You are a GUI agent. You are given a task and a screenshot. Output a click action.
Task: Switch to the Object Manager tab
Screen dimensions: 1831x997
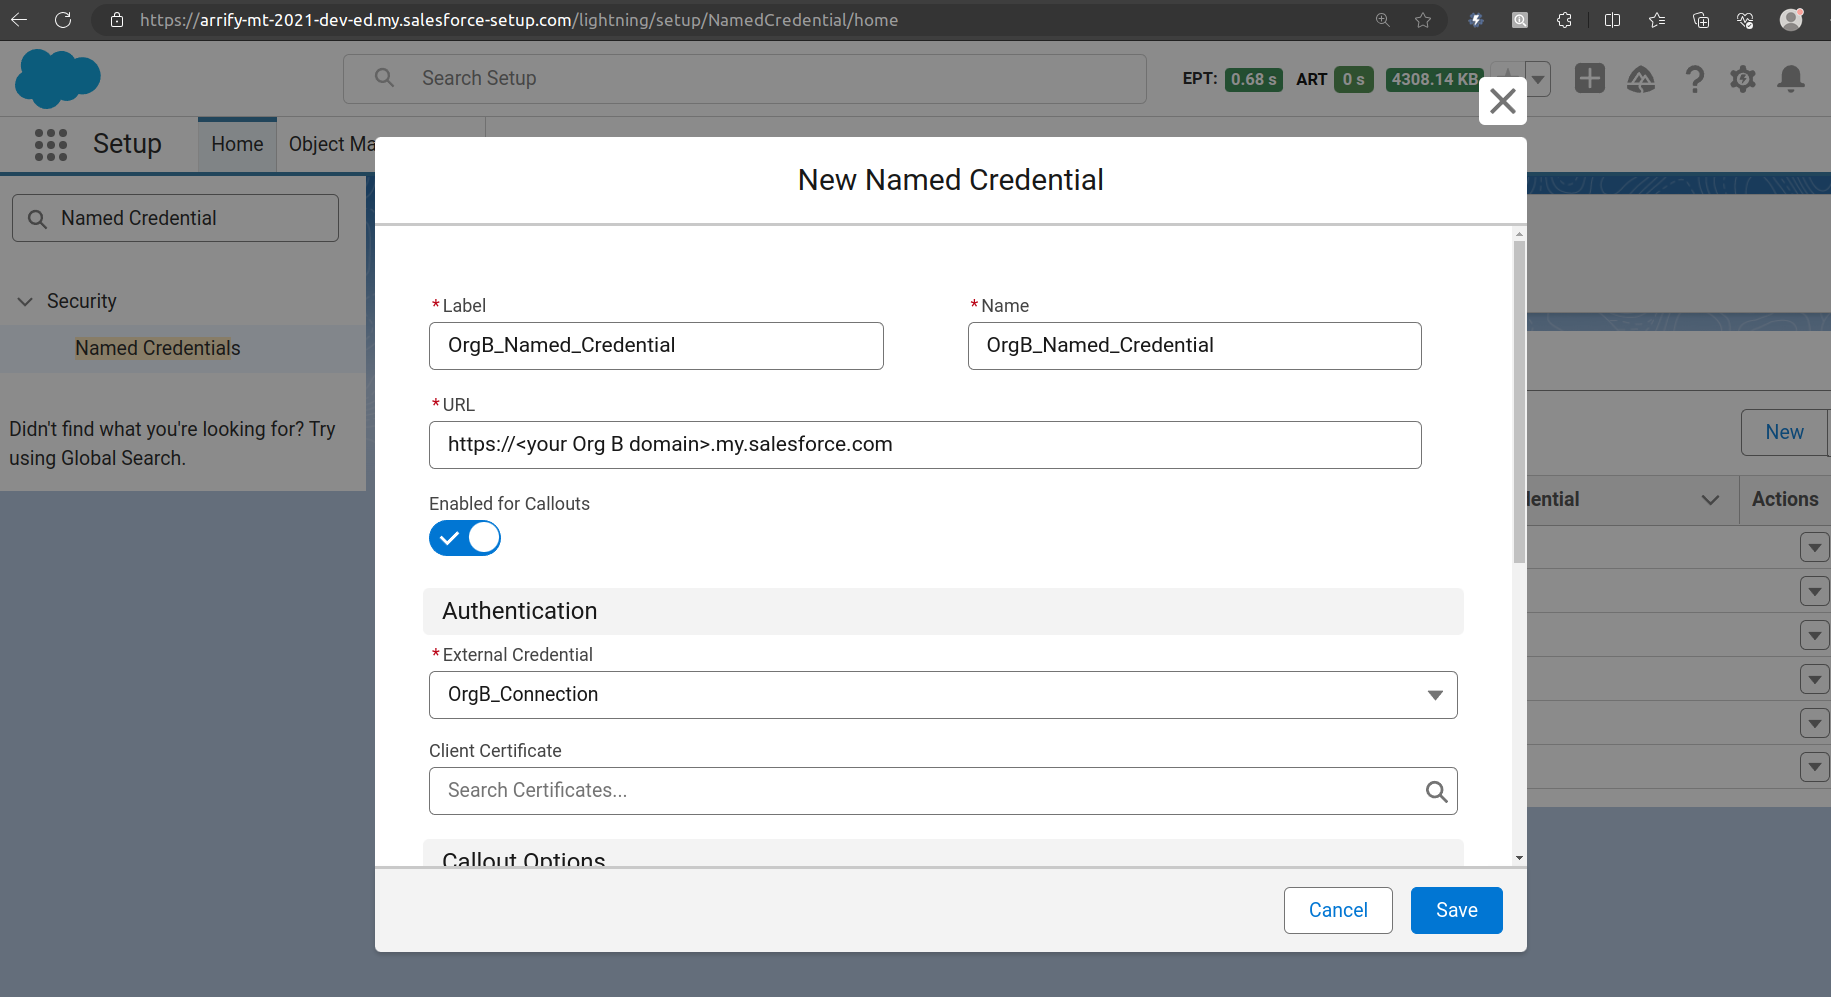tap(332, 144)
